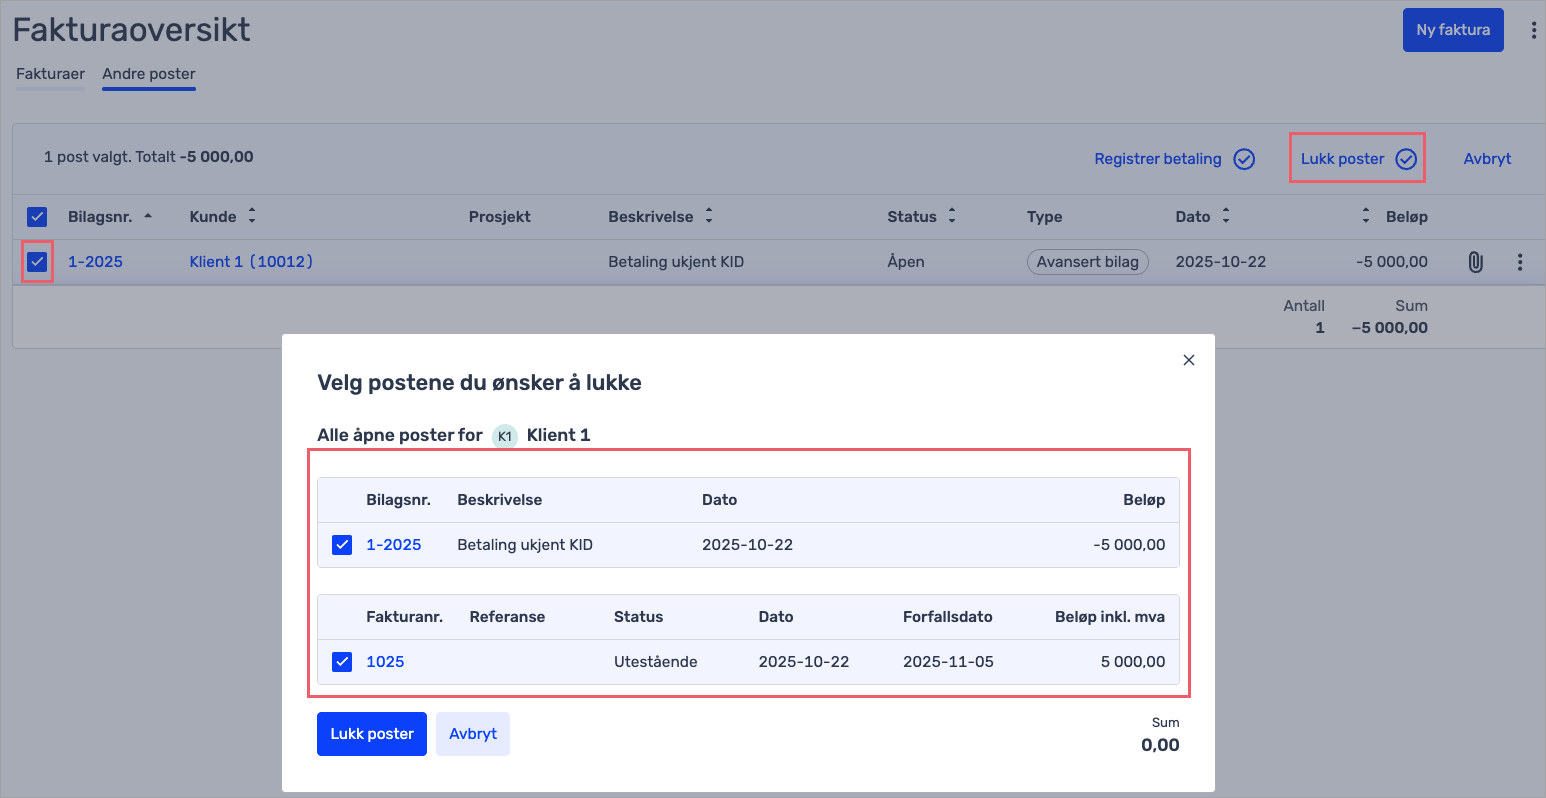1546x798 pixels.
Task: Sort by the Beskrivelse column
Action: pyautogui.click(x=709, y=216)
